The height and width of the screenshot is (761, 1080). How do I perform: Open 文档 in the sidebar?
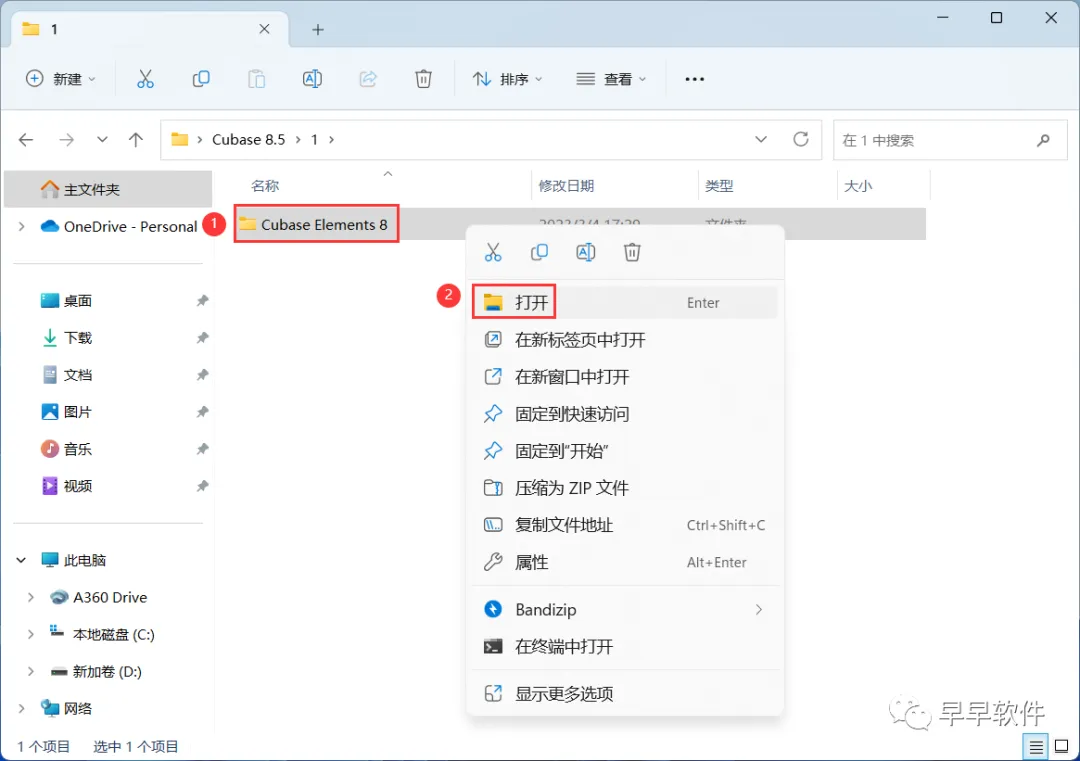(x=78, y=375)
